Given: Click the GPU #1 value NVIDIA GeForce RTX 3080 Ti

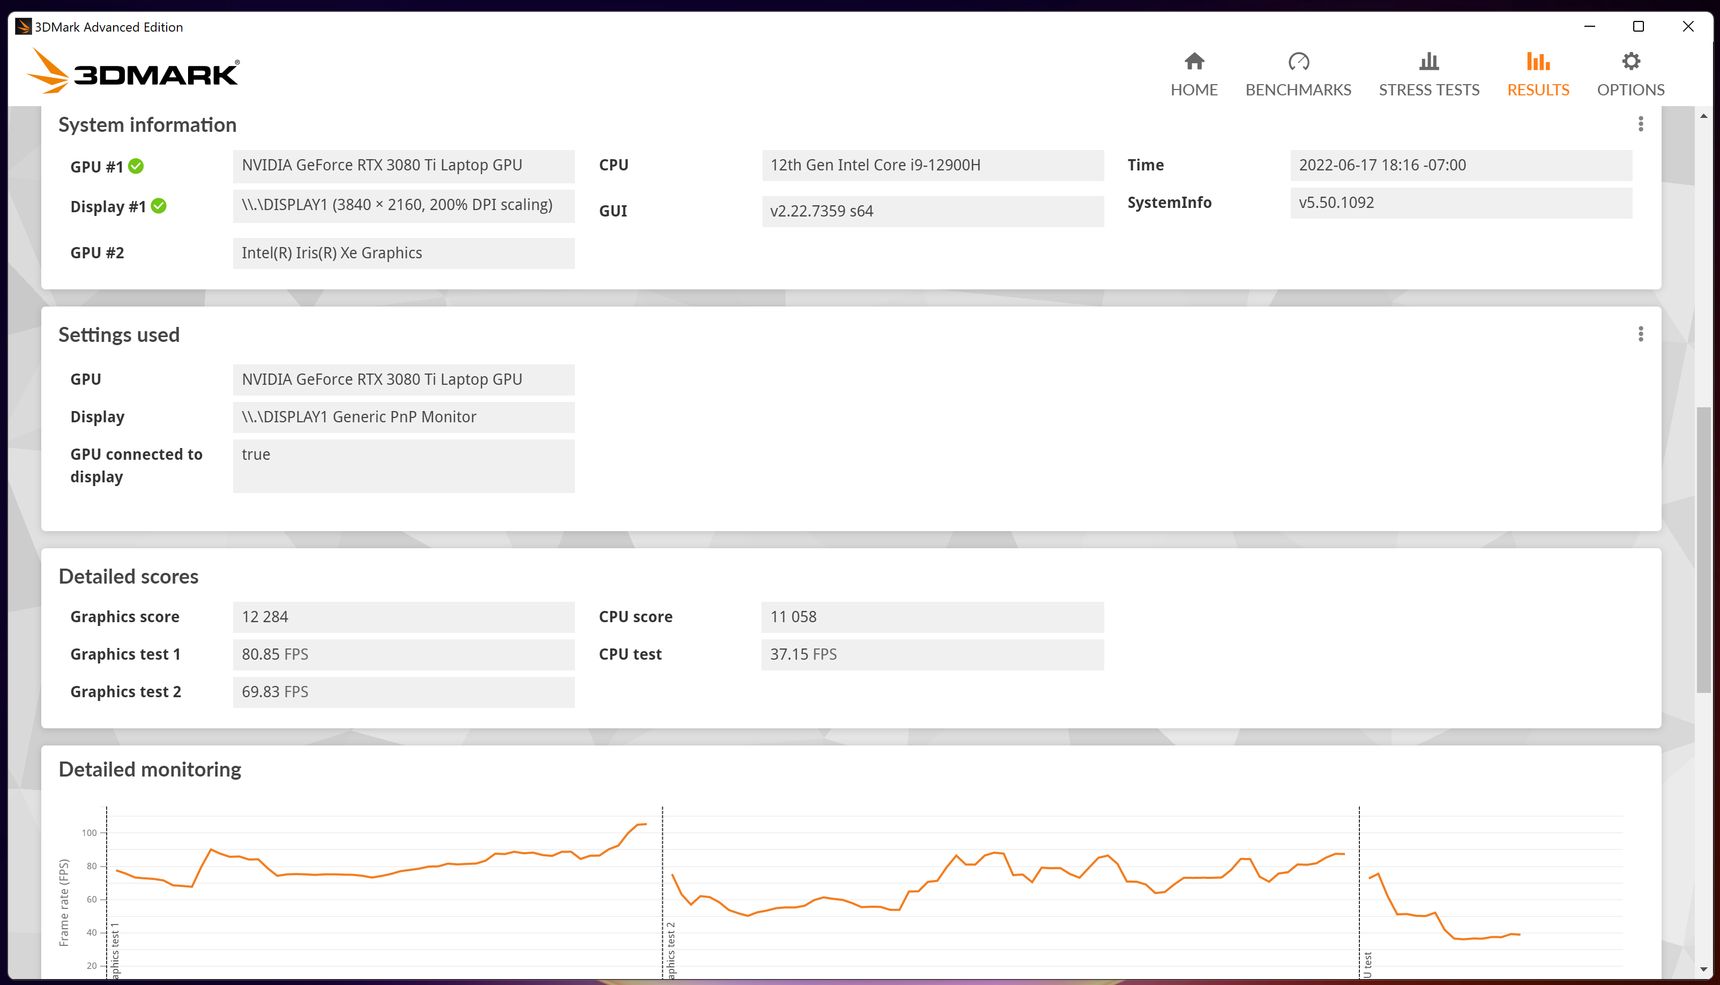Looking at the screenshot, I should 404,166.
